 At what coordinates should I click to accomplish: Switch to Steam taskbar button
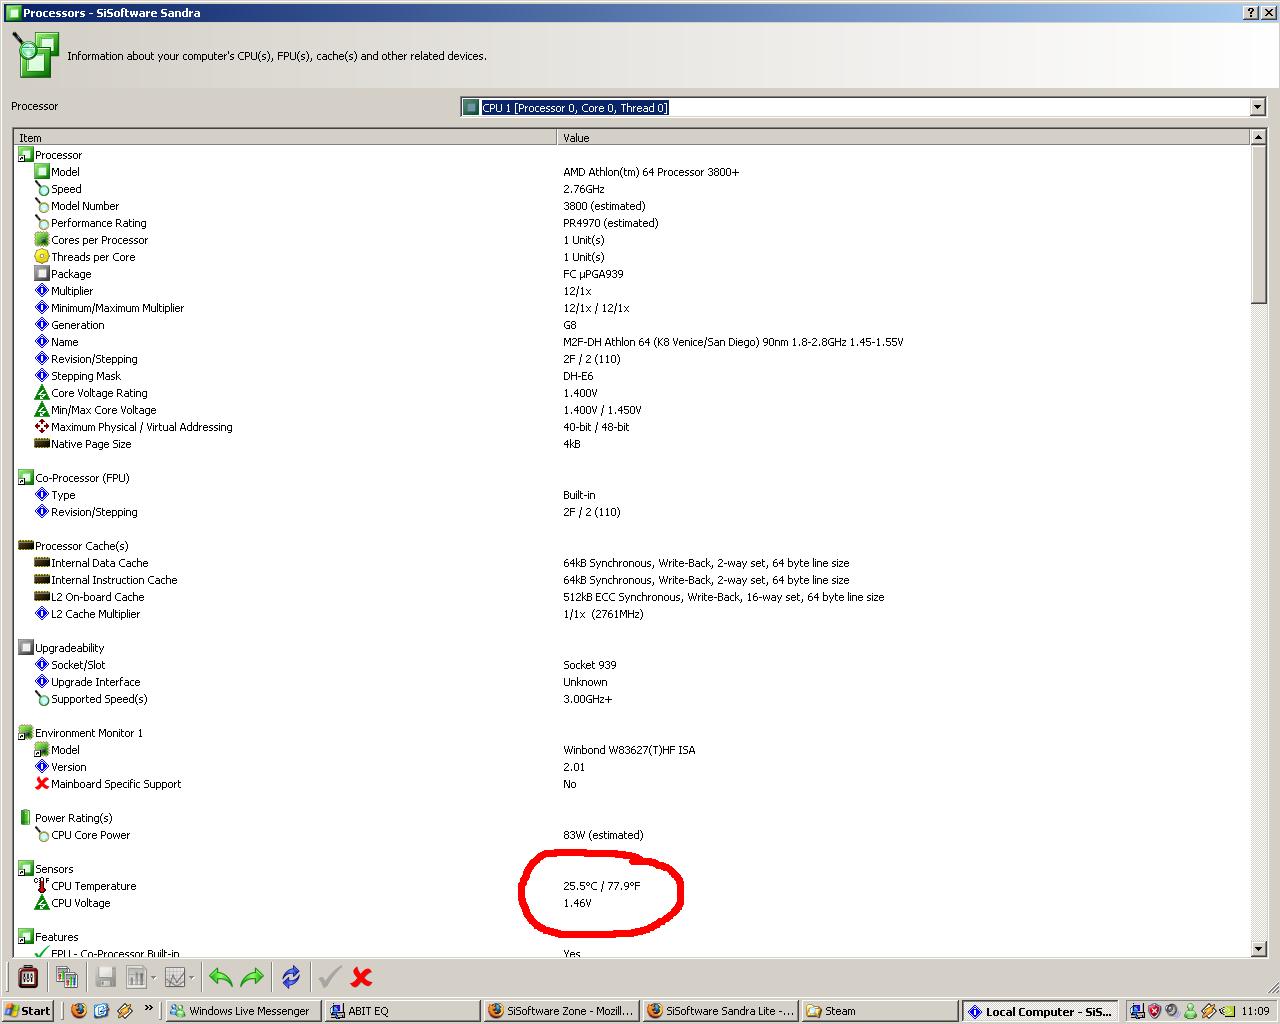tap(878, 1011)
